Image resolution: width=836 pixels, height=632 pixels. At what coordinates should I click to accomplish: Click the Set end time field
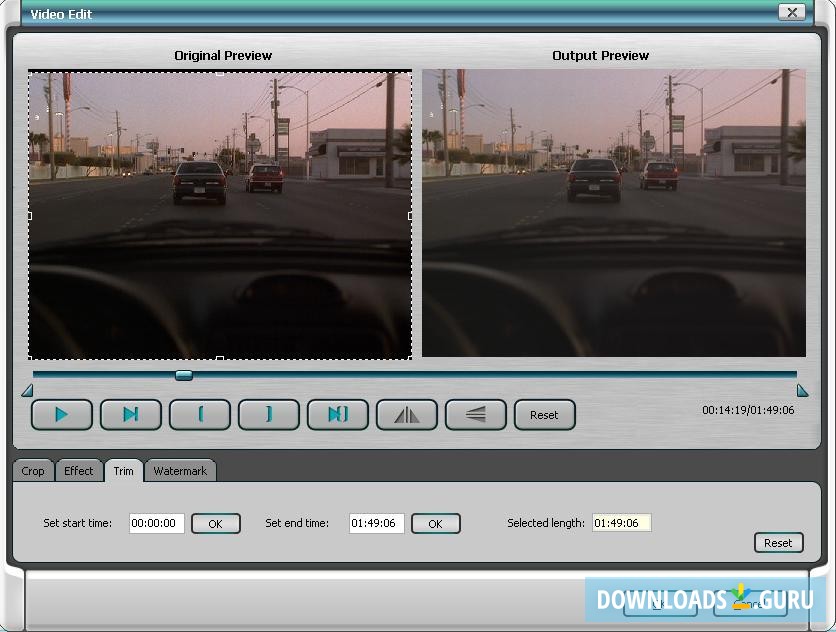pos(376,523)
